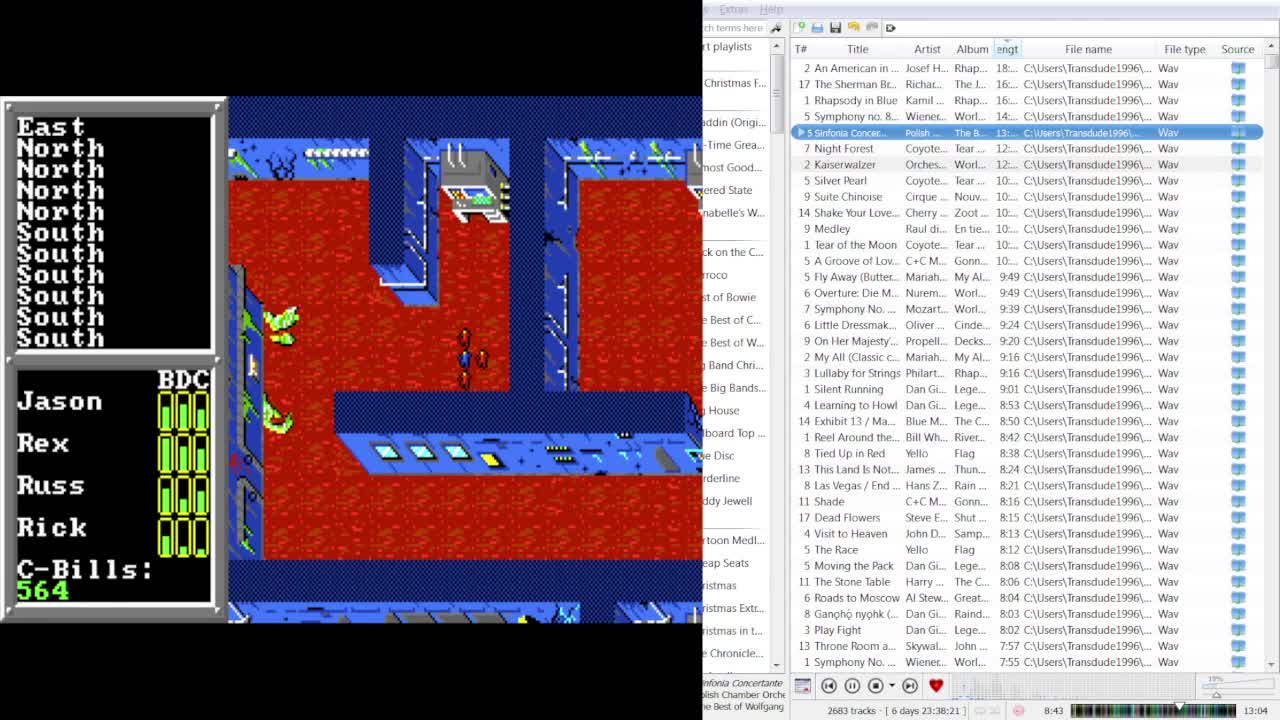The width and height of the screenshot is (1280, 720).
Task: Create a new playlist with the toolbar icon
Action: 799,27
